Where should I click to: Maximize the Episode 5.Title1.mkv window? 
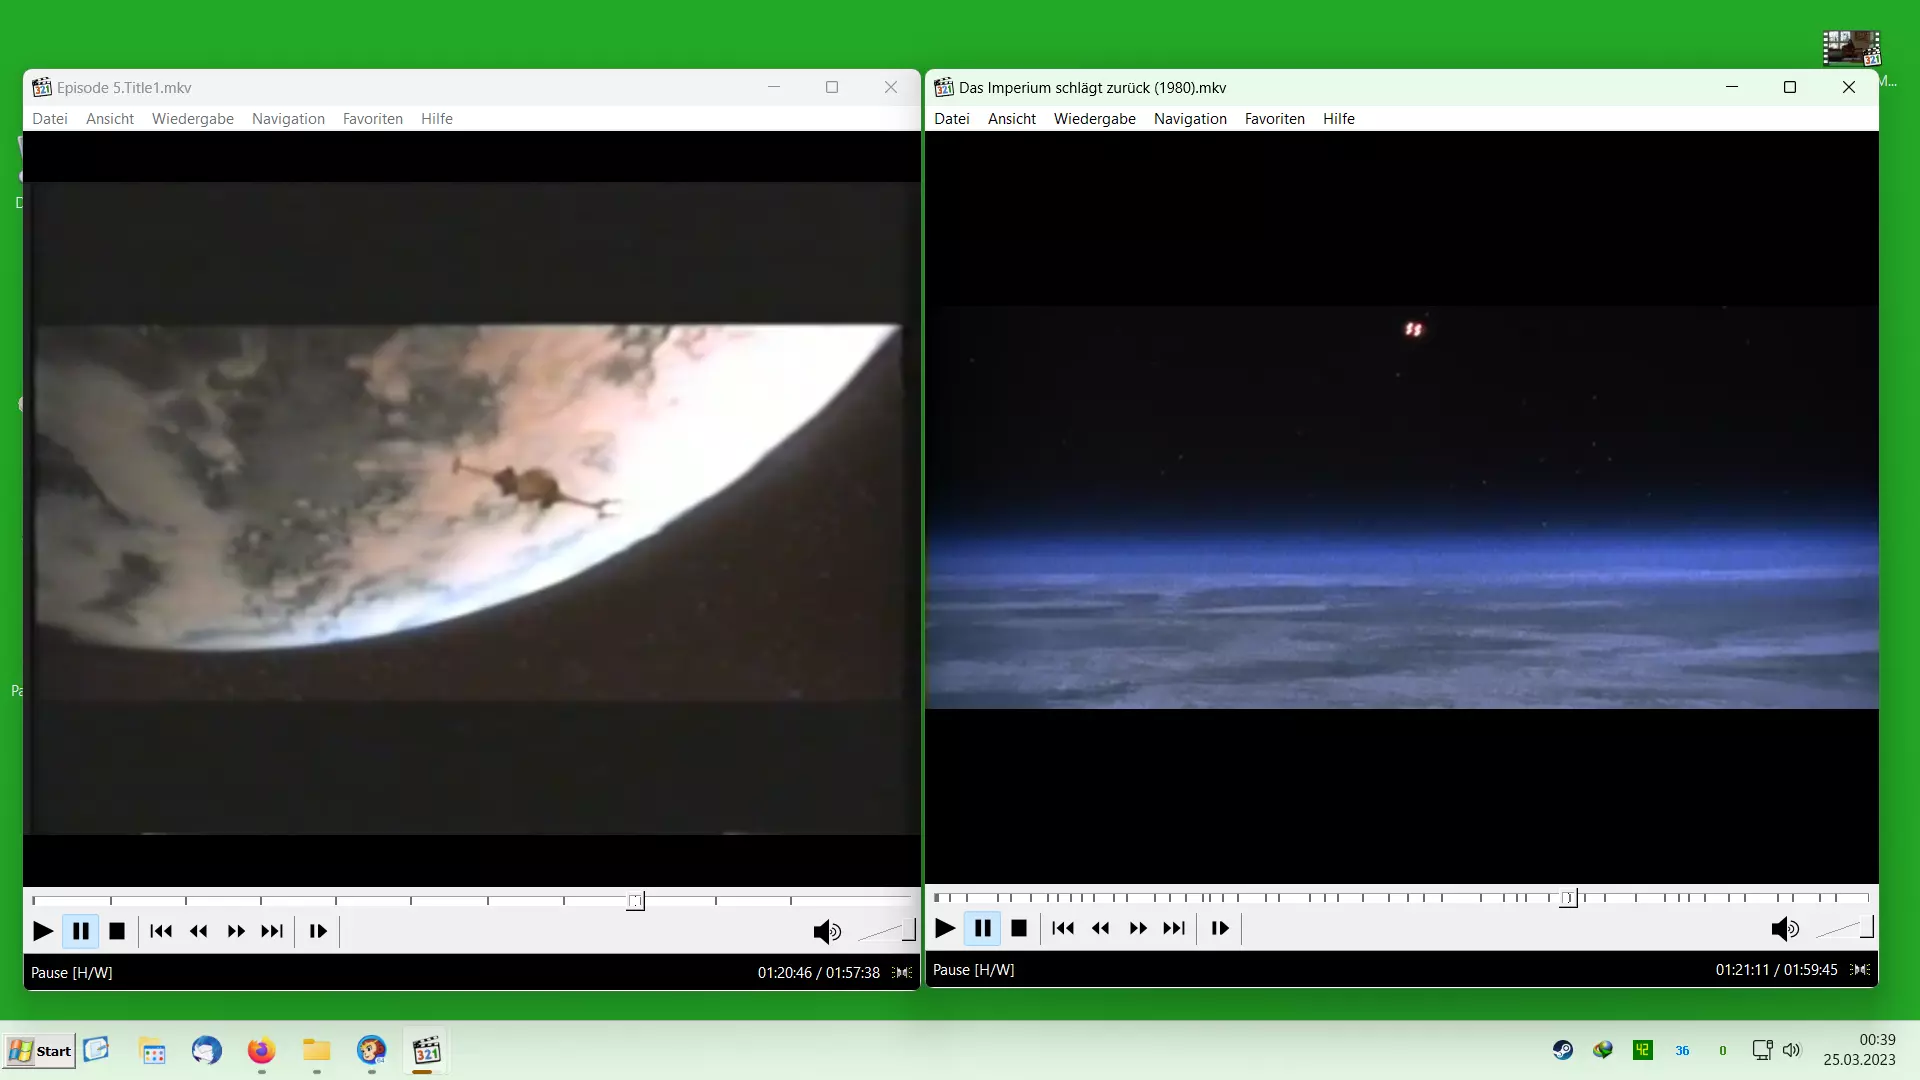[832, 87]
